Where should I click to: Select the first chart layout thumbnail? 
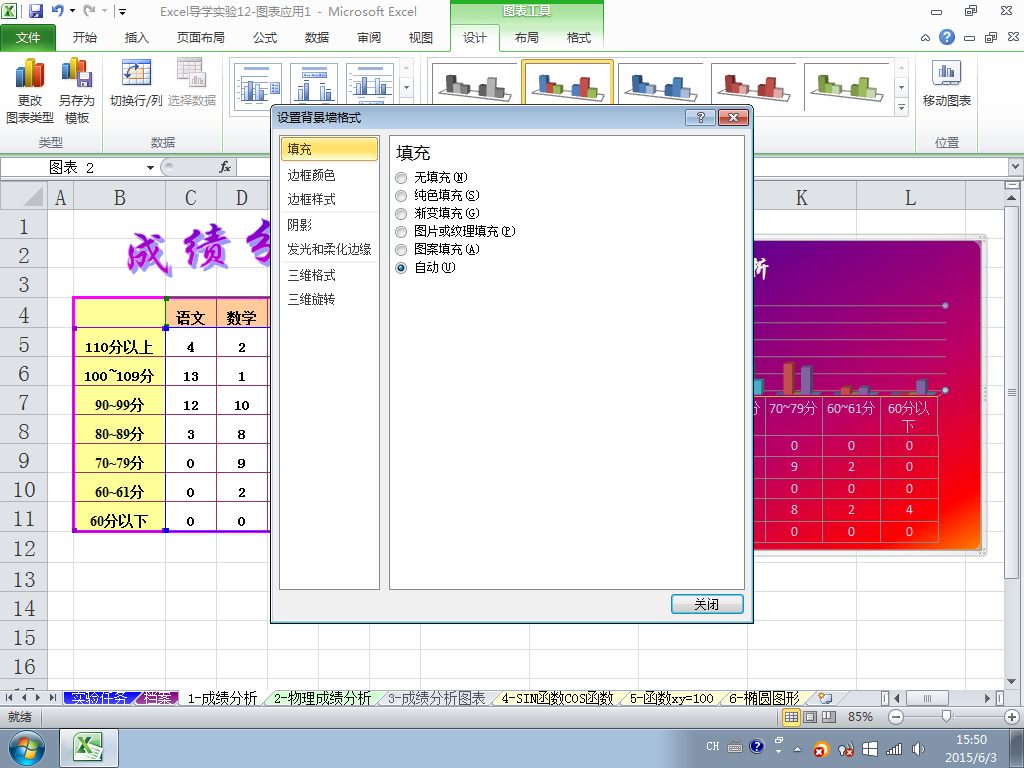click(x=257, y=82)
